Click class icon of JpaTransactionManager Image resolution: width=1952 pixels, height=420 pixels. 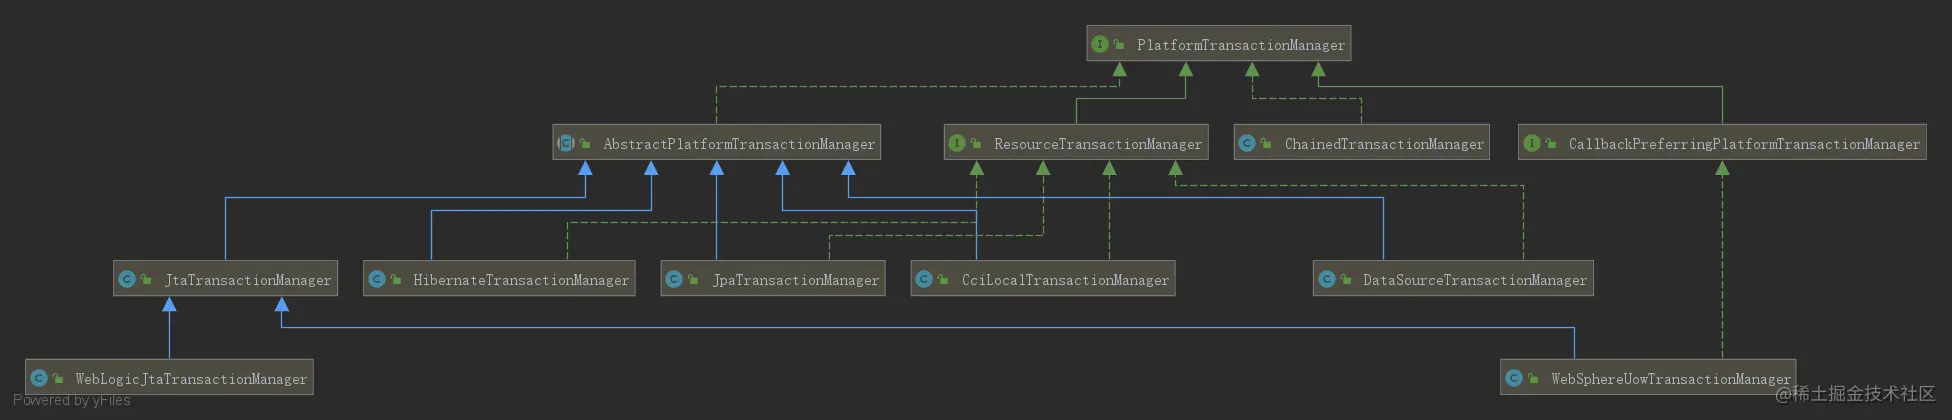(x=674, y=279)
